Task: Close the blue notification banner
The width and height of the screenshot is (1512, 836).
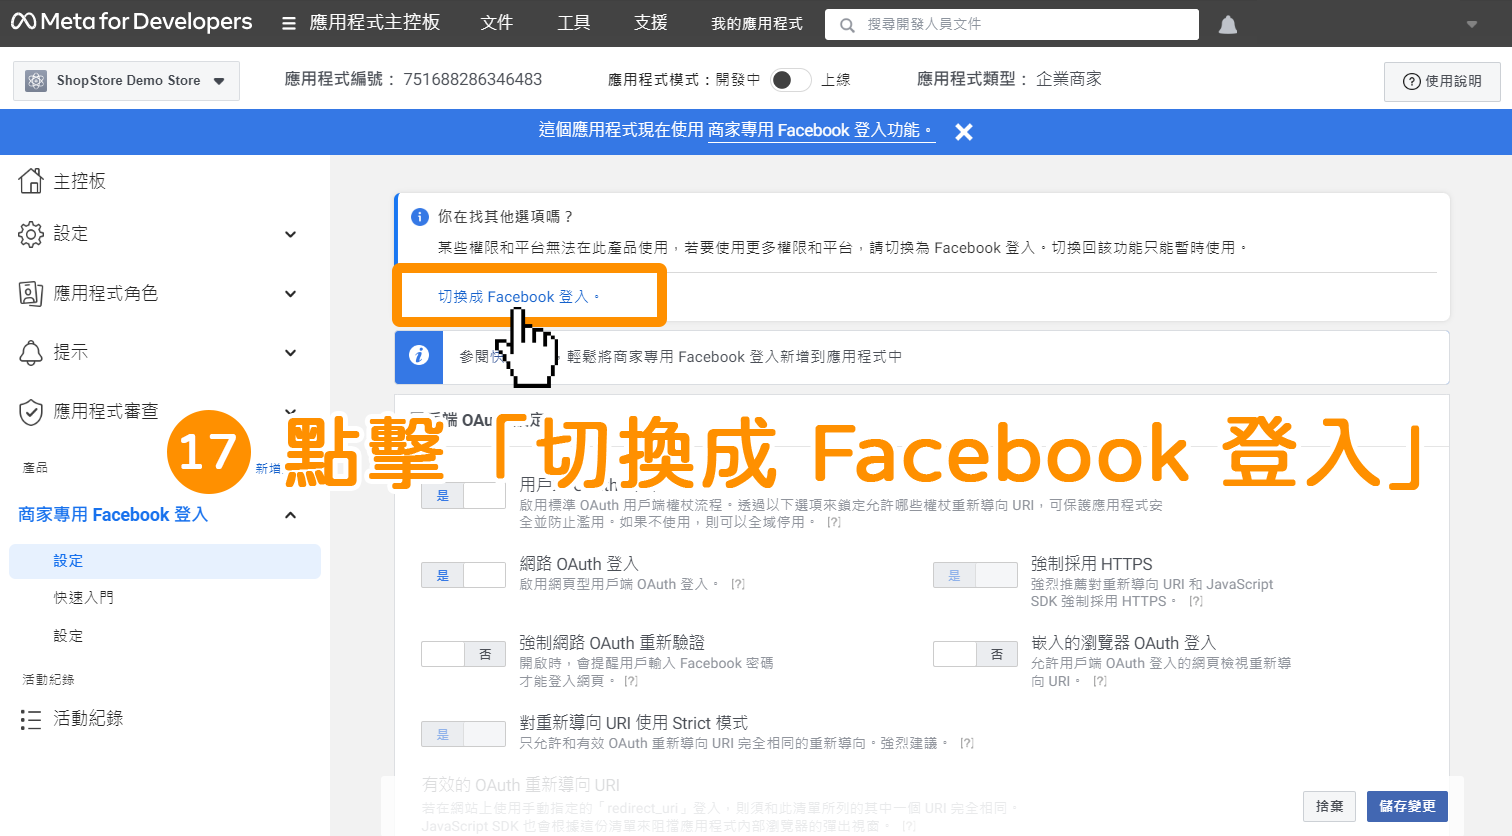Action: pos(964,131)
